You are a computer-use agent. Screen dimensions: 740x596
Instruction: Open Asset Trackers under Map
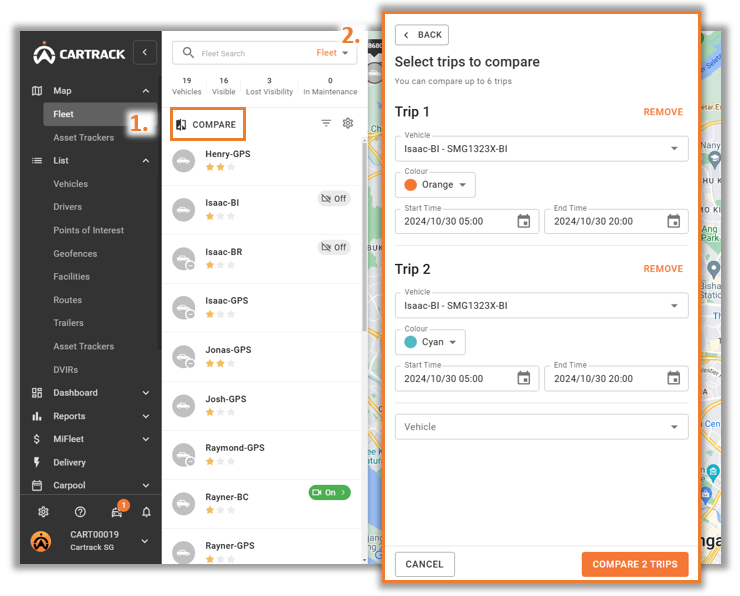tap(84, 137)
